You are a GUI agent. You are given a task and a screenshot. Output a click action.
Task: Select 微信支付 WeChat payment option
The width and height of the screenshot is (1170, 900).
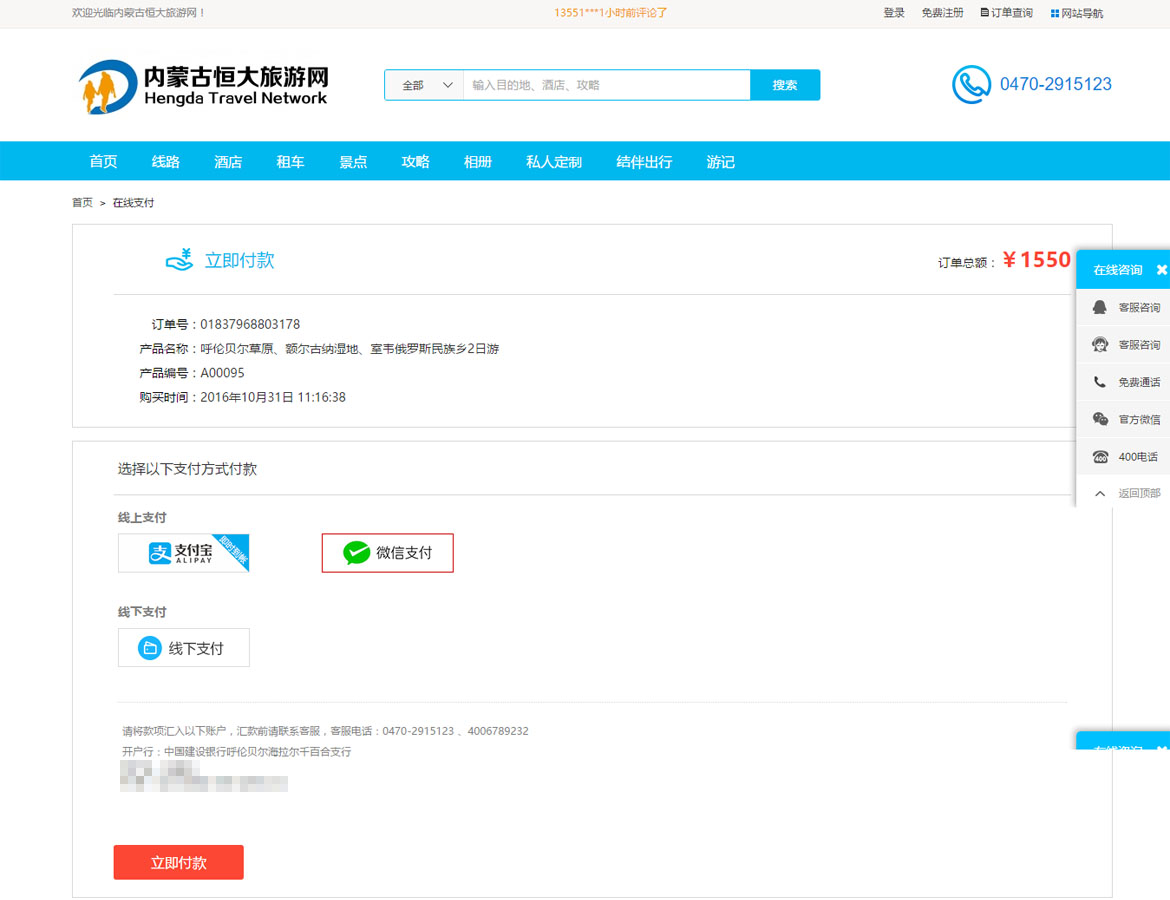point(387,553)
